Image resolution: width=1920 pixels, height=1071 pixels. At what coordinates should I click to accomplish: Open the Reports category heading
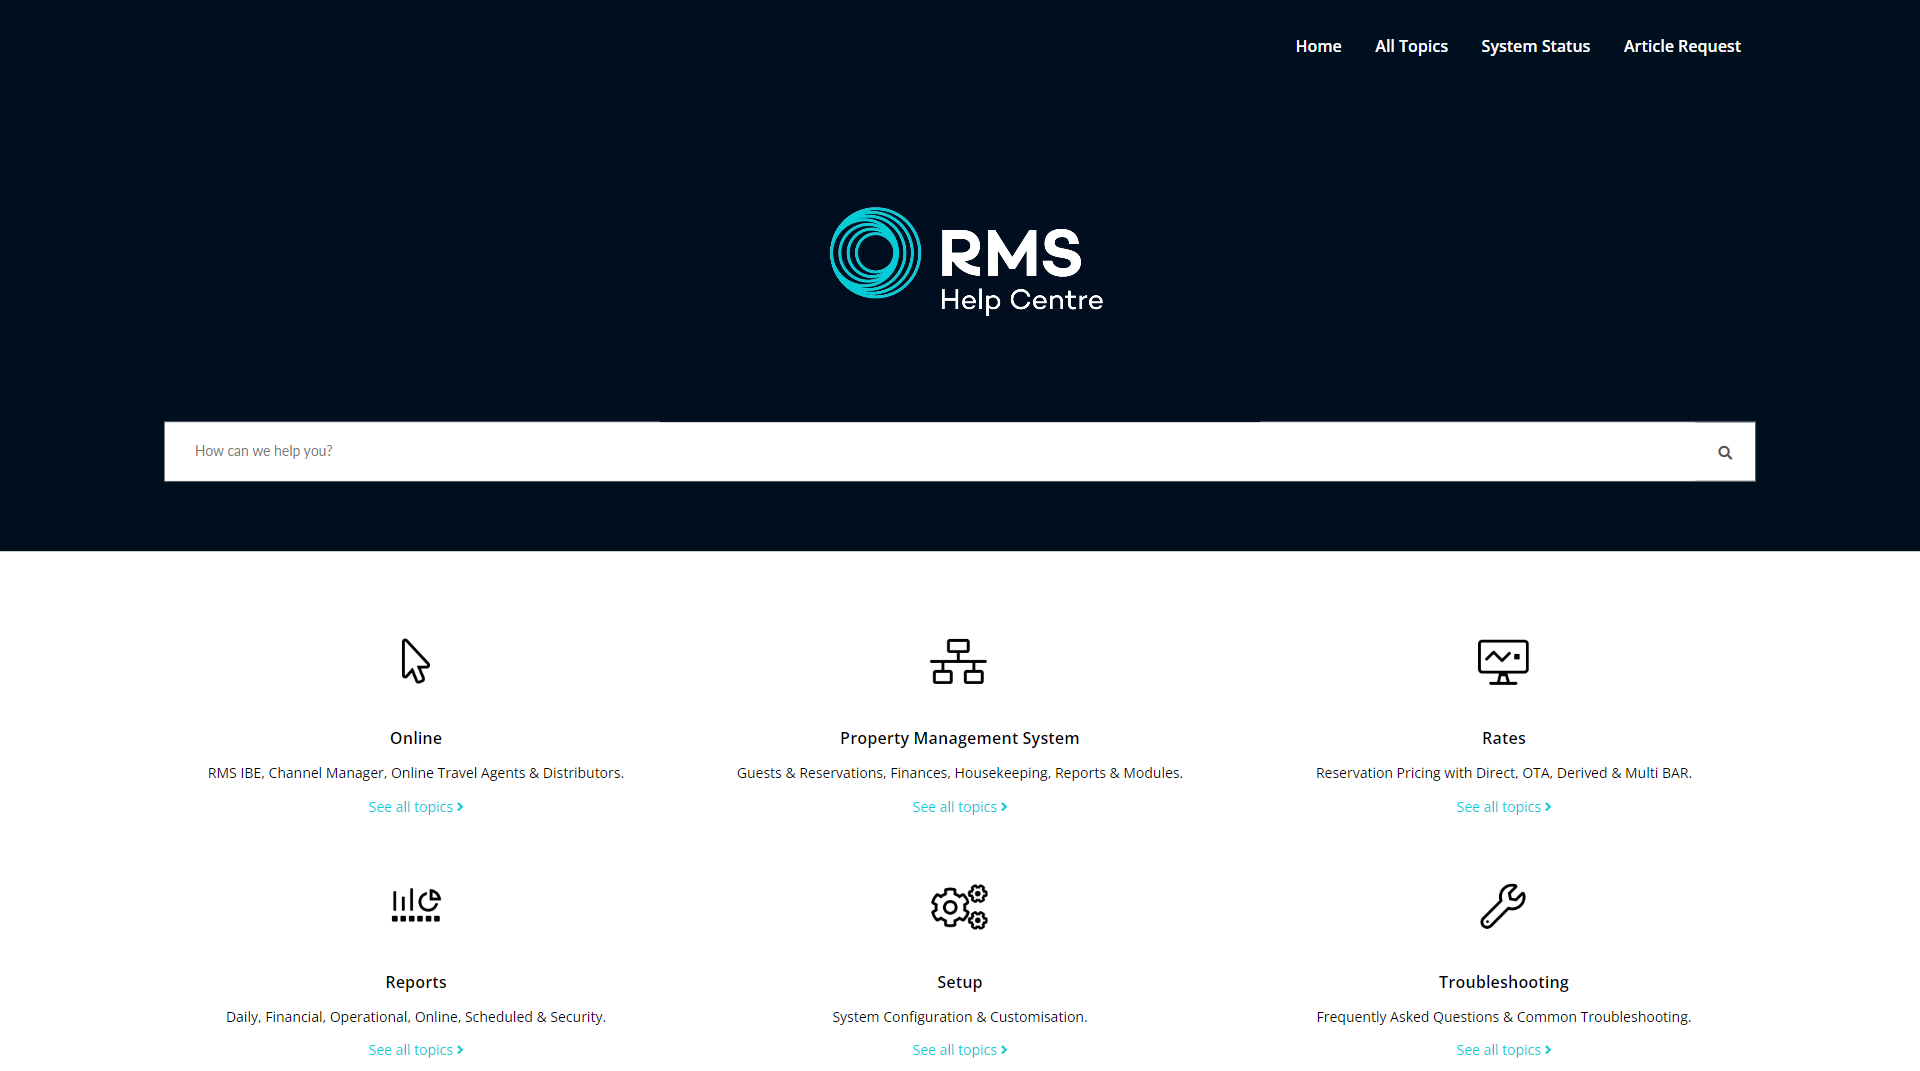[x=416, y=982]
